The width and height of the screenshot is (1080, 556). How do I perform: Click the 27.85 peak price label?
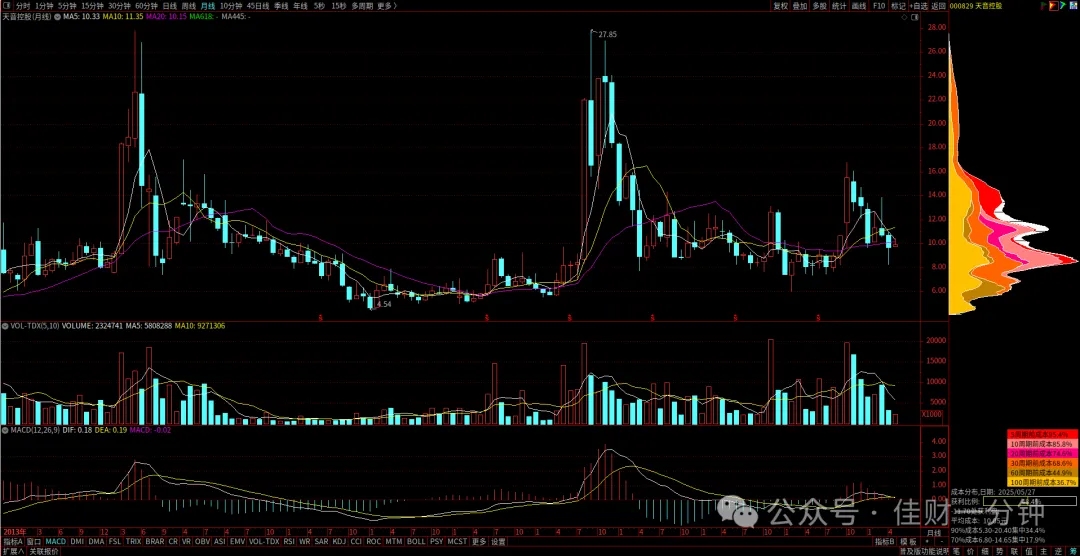coord(608,34)
